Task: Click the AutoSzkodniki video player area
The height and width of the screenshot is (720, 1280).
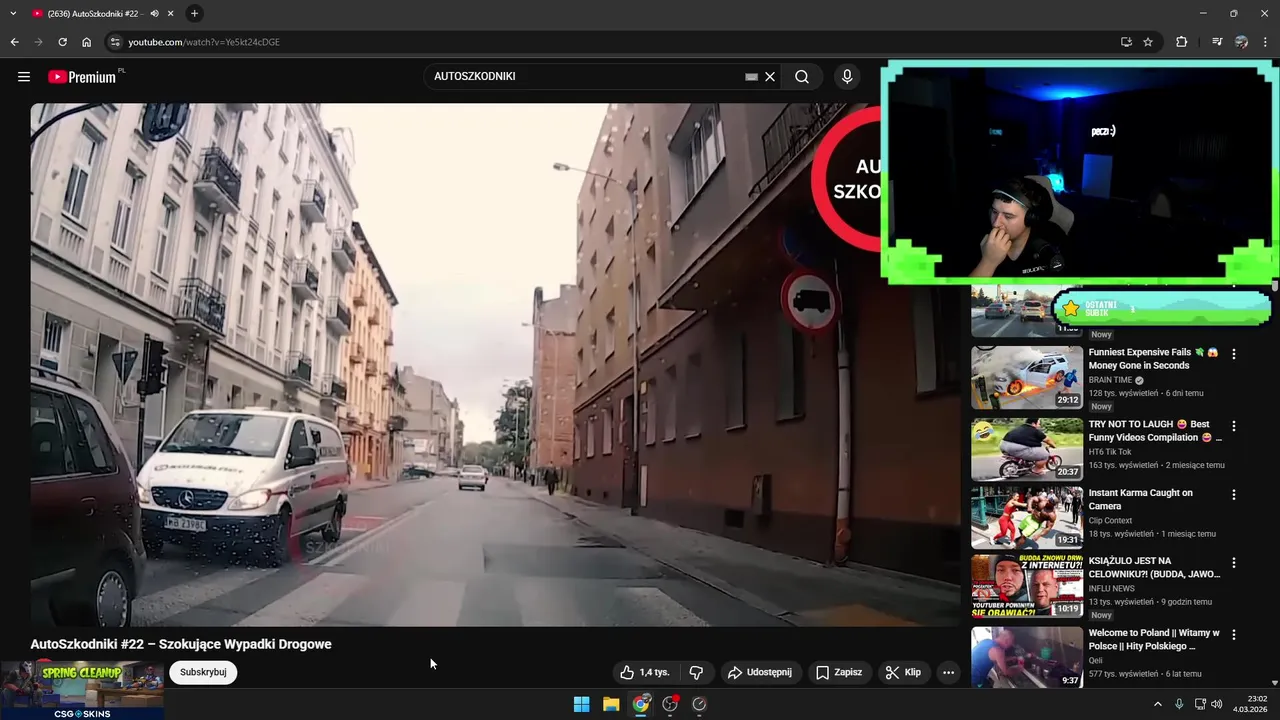Action: click(495, 364)
